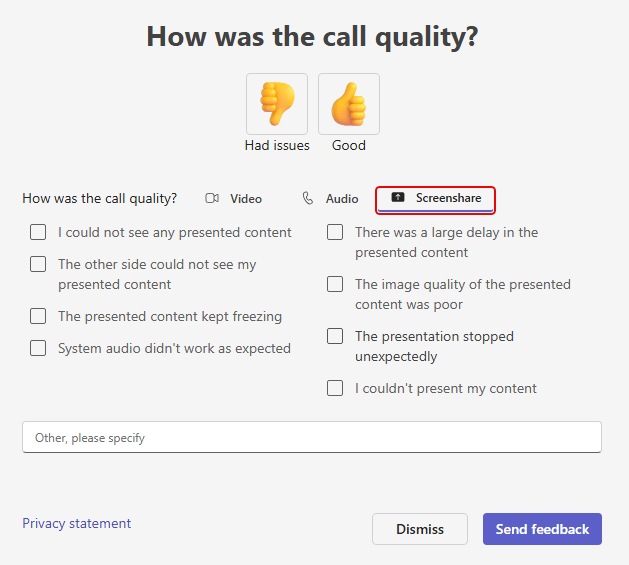Viewport: 629px width, 565px height.
Task: Tick the 'large delay in presented content' checkbox
Action: (x=335, y=232)
